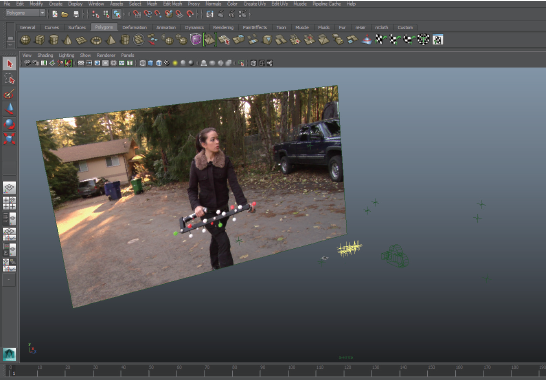This screenshot has width=546, height=381.
Task: Toggle textured display checkered sphere
Action: (x=166, y=63)
